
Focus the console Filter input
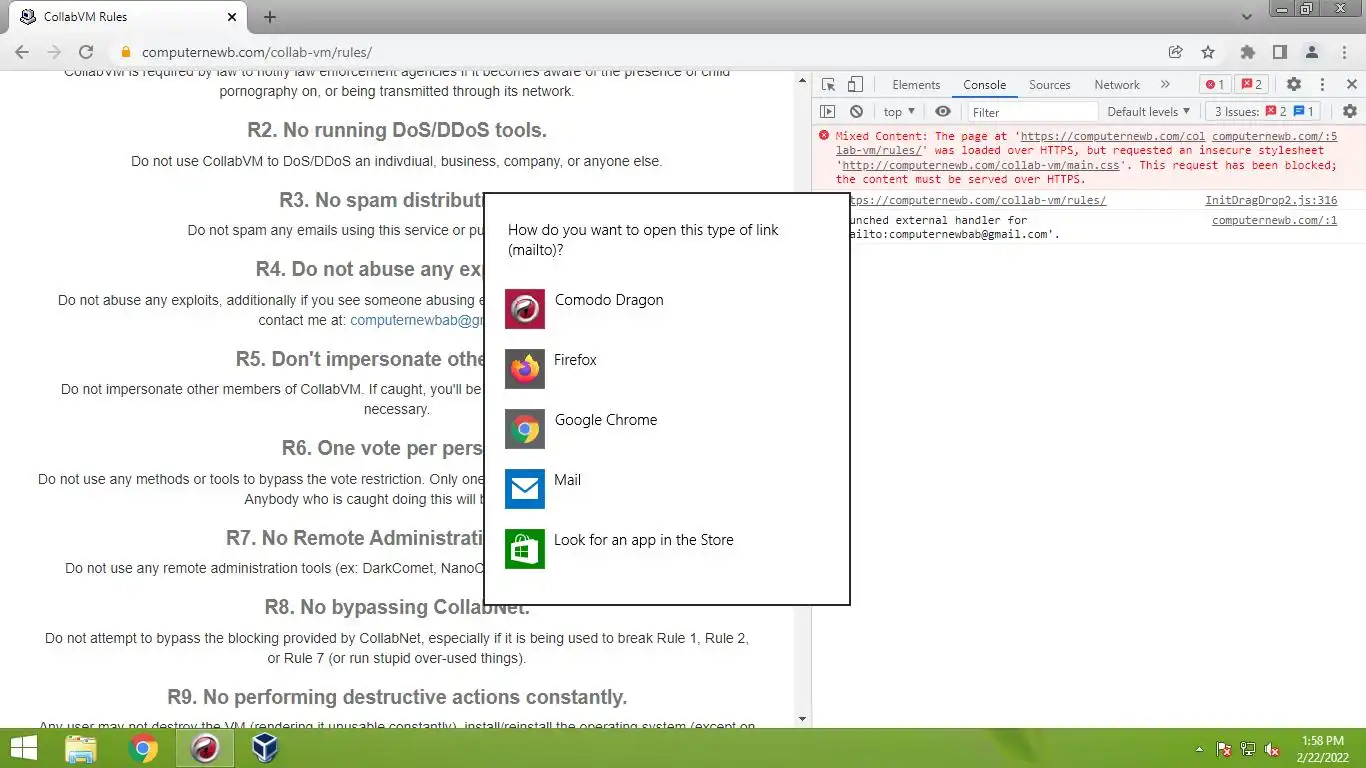pos(1031,112)
